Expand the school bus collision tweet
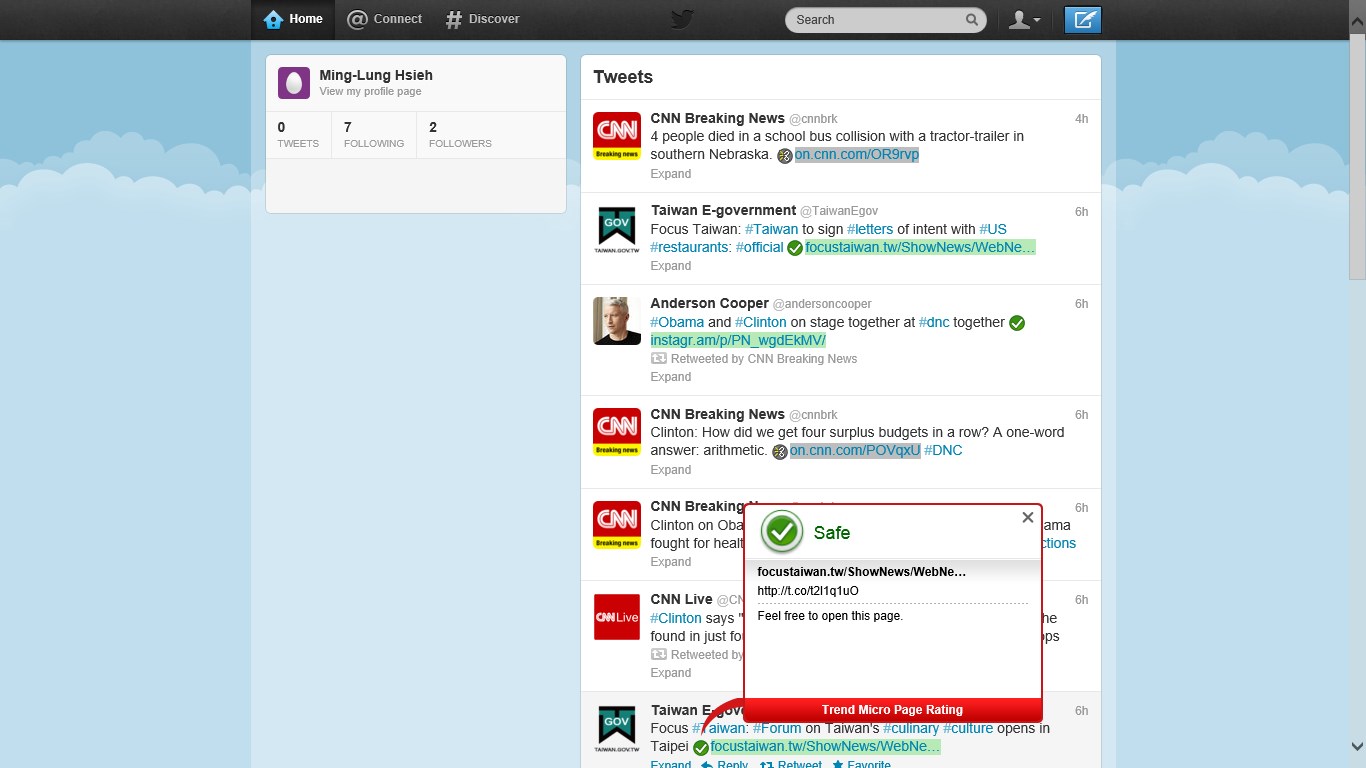 (x=671, y=173)
